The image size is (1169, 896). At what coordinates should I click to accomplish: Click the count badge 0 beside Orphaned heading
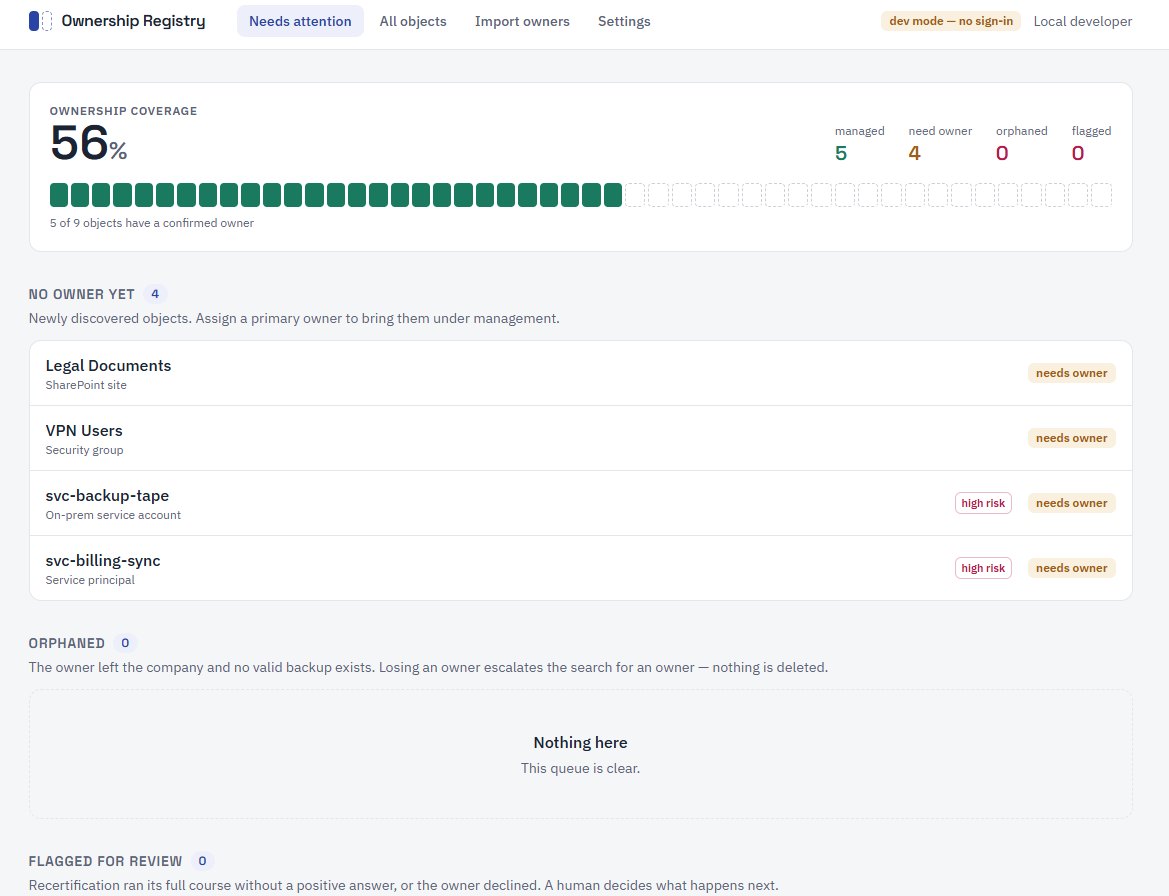pos(125,643)
